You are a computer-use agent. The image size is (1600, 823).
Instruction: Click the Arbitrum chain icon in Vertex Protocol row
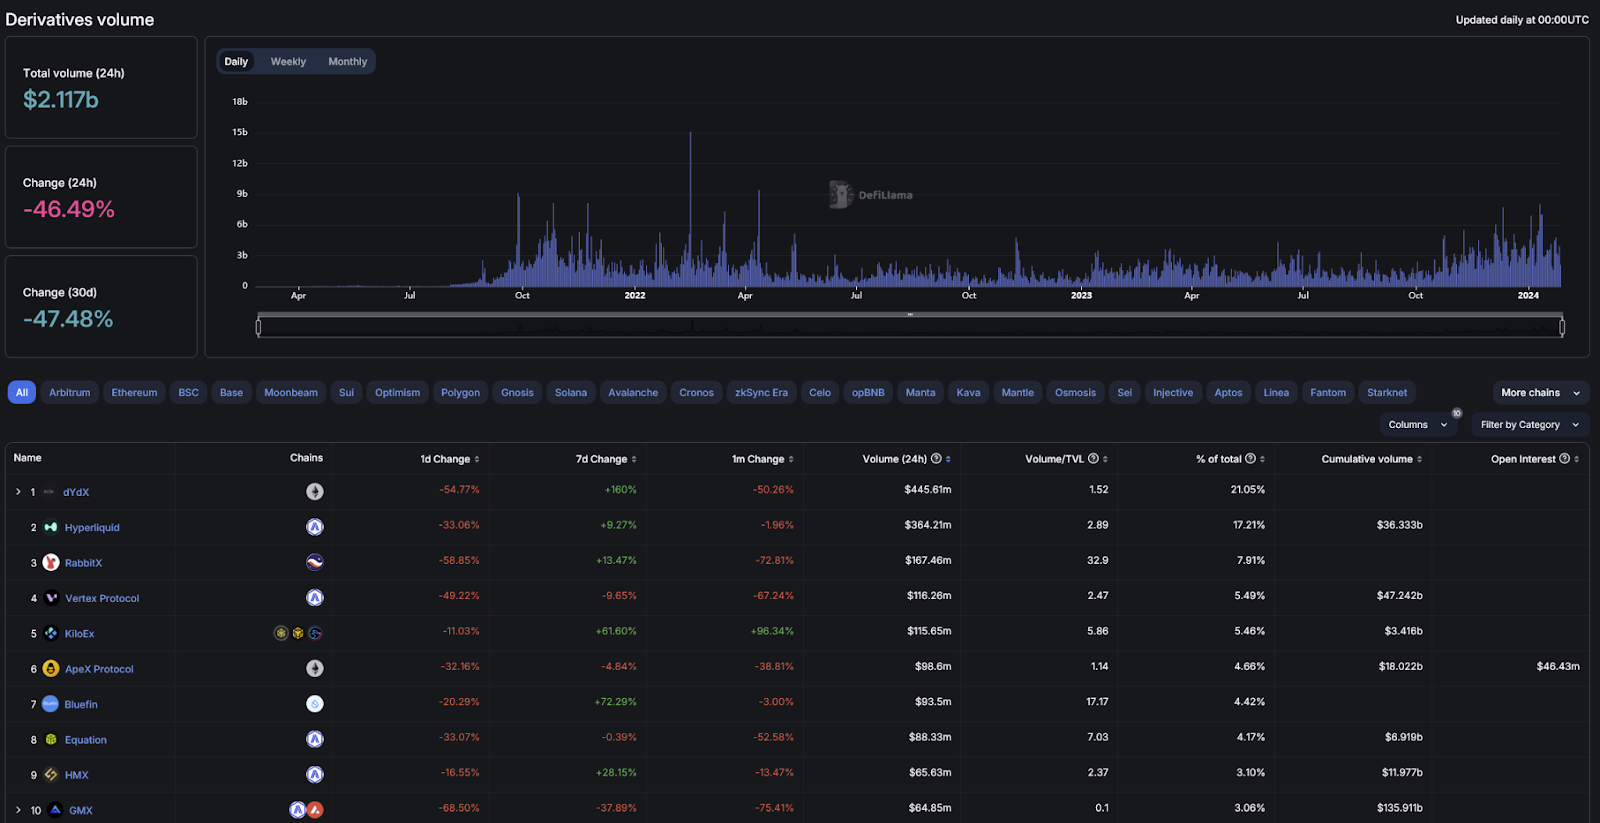[x=315, y=598]
